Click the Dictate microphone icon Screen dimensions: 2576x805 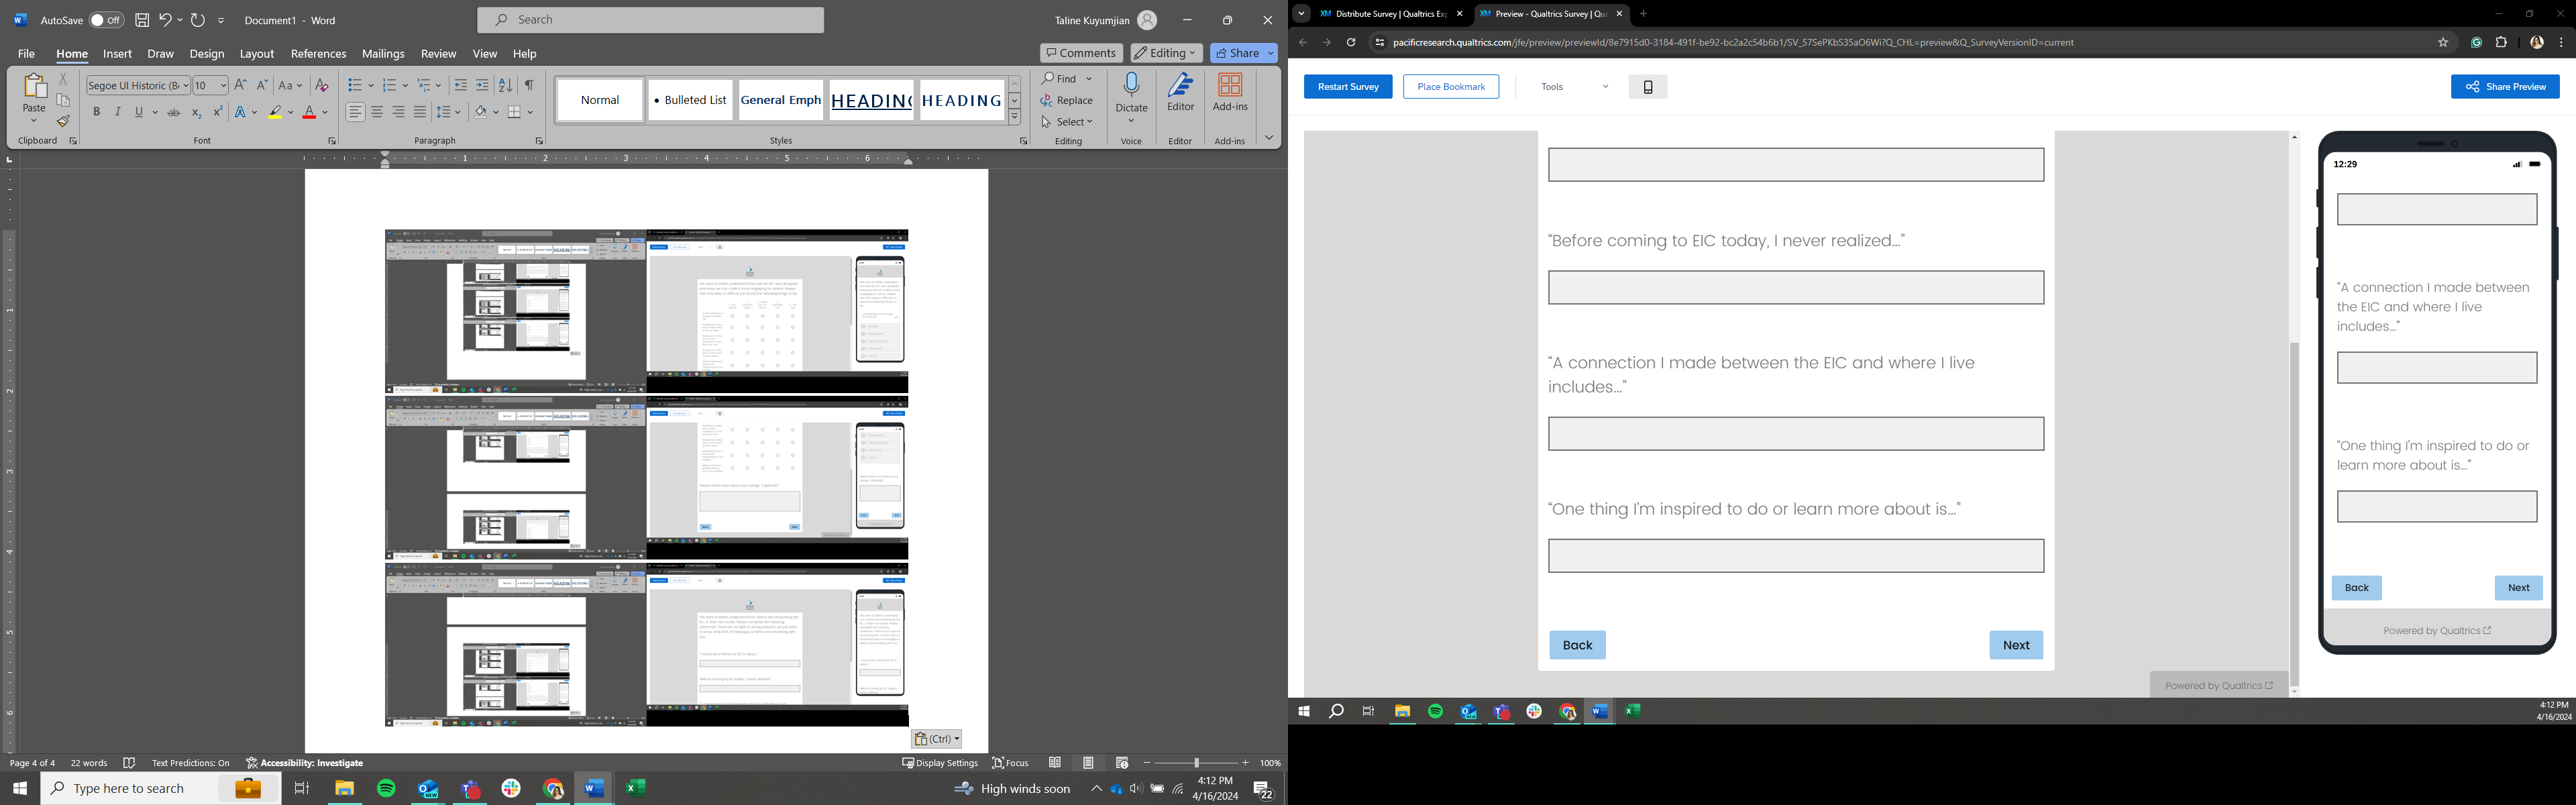tap(1131, 86)
